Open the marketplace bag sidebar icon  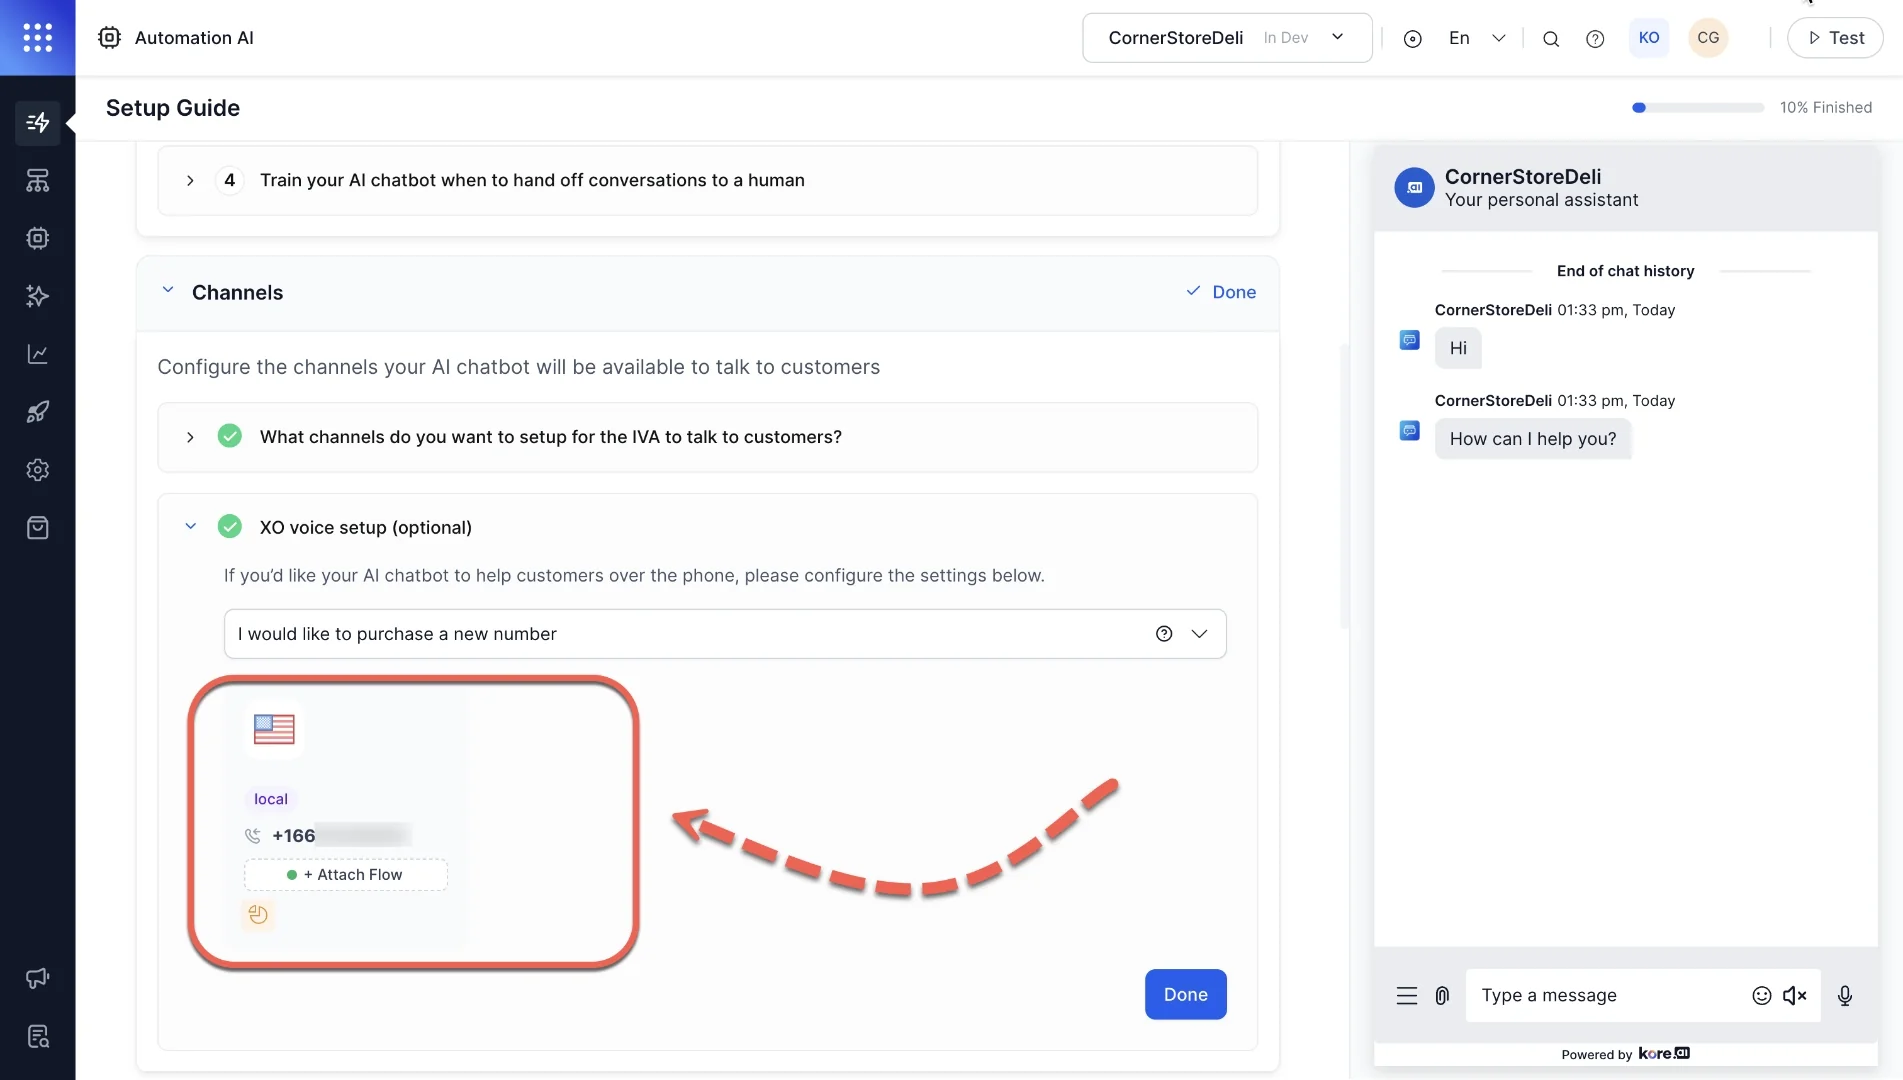38,528
